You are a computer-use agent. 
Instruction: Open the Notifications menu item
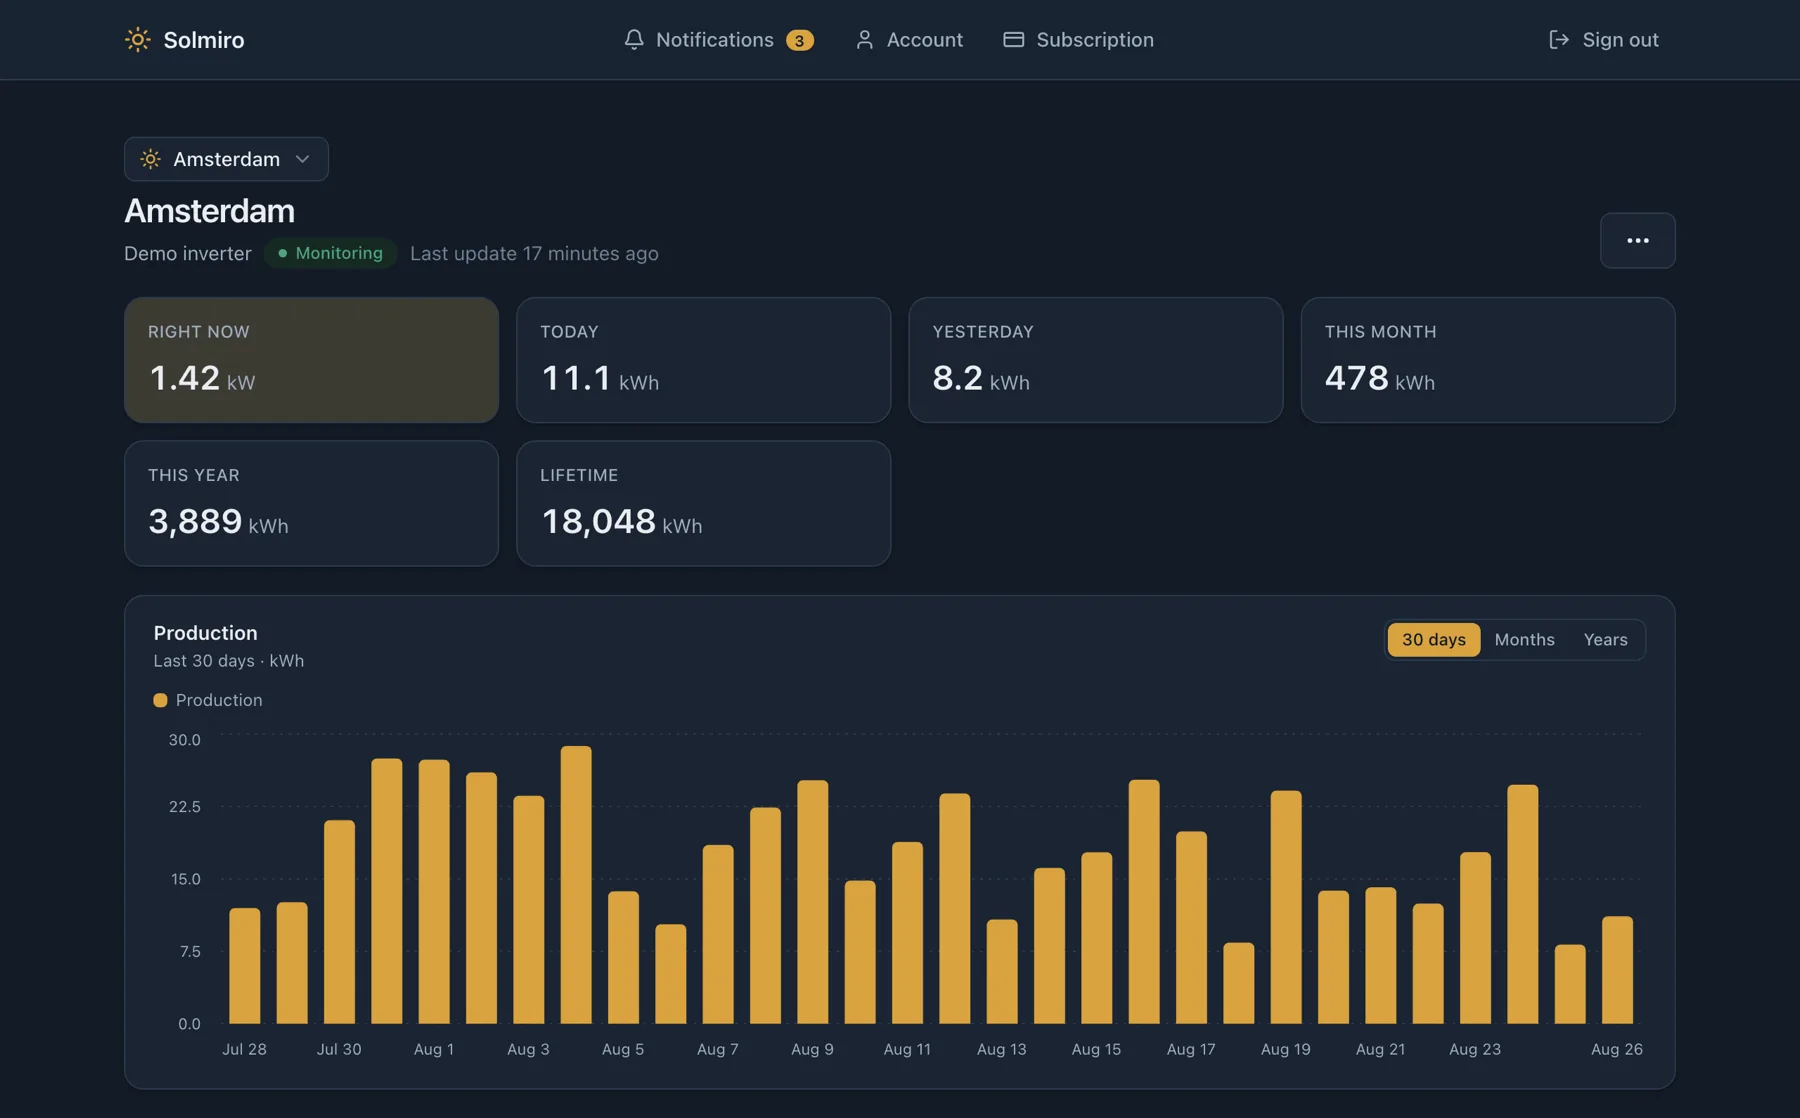(718, 39)
